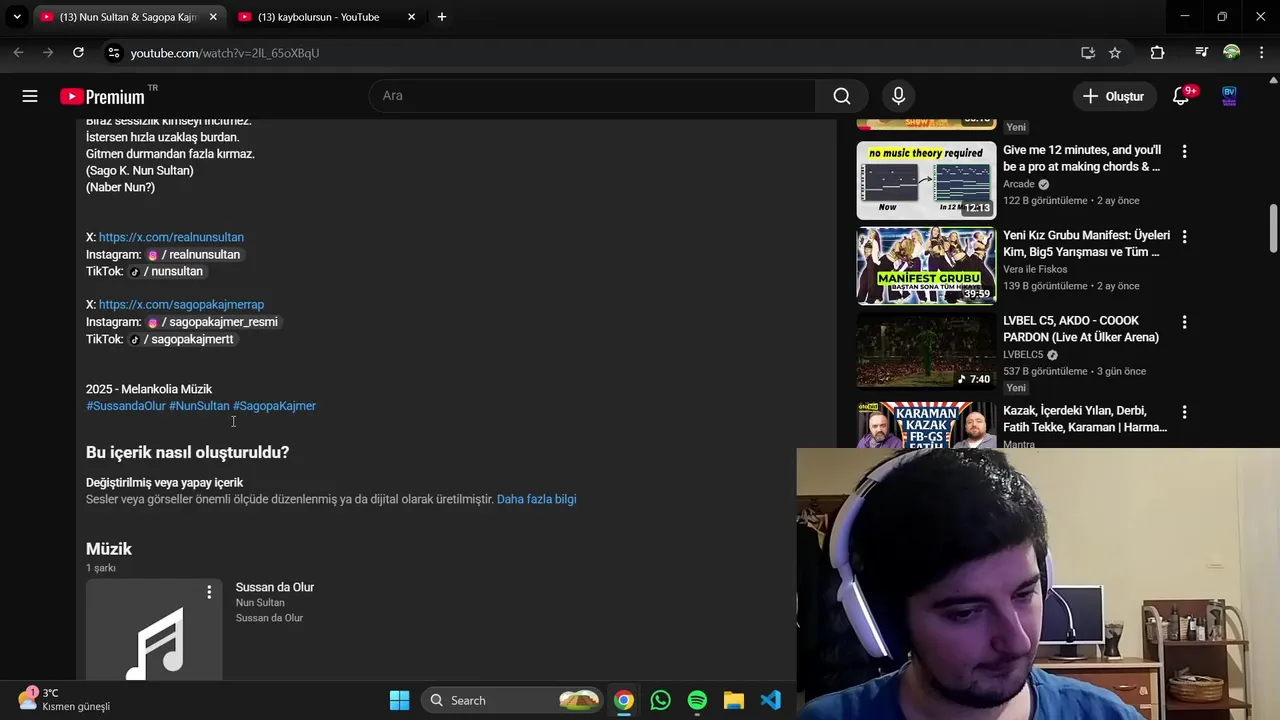
Task: Open the tab search dropdown arrow
Action: [x=16, y=17]
